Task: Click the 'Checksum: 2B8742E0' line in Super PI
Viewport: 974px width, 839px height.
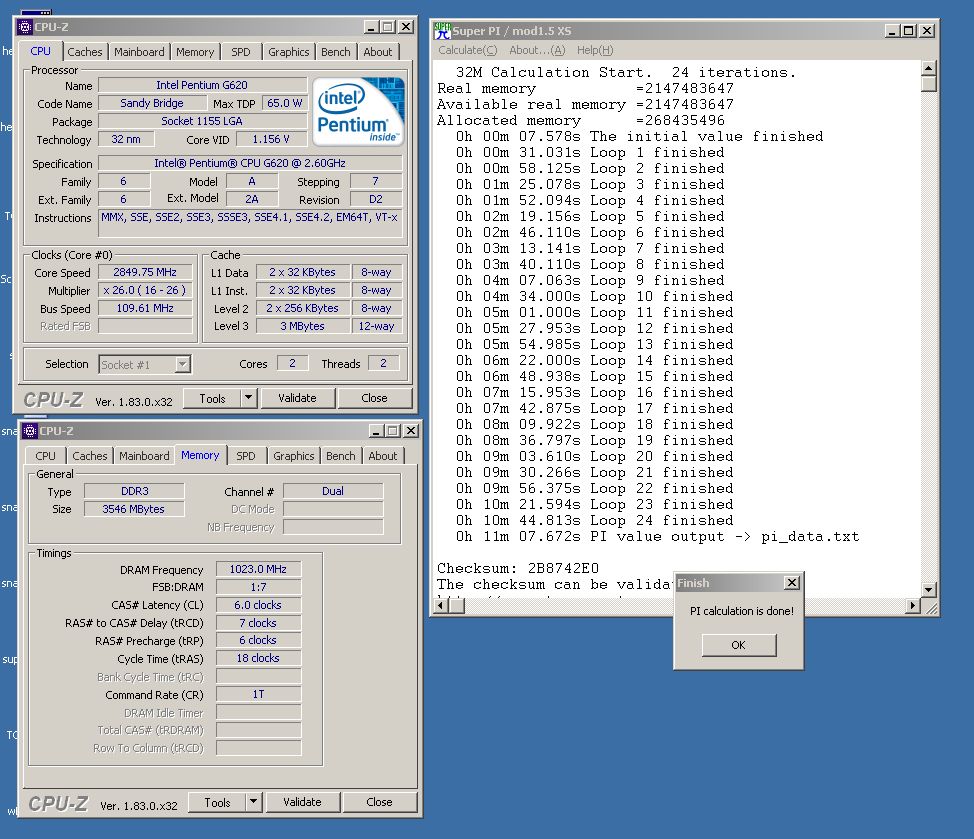Action: (518, 568)
